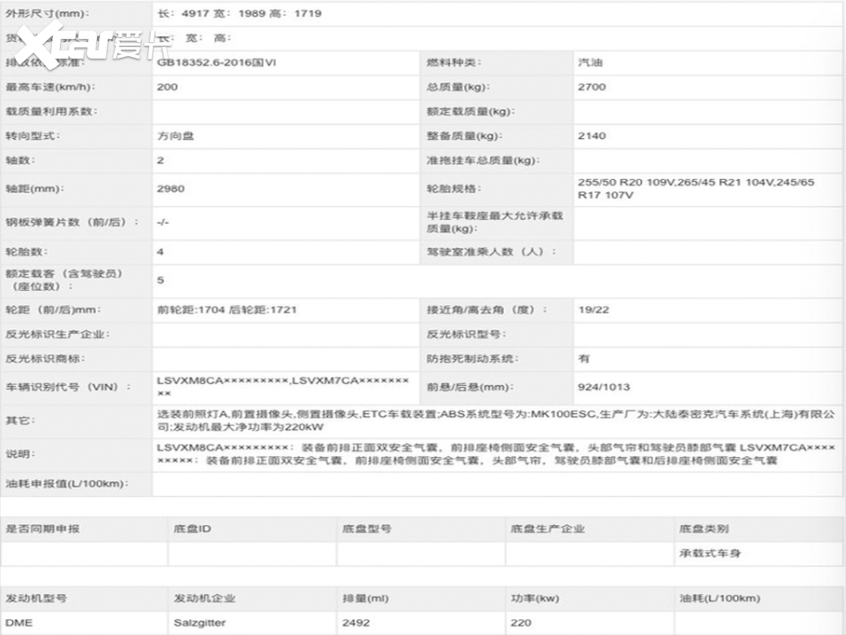Click the 准拖挂车总质量(kg) label
Viewport: 846px width, 635px height.
(x=483, y=160)
